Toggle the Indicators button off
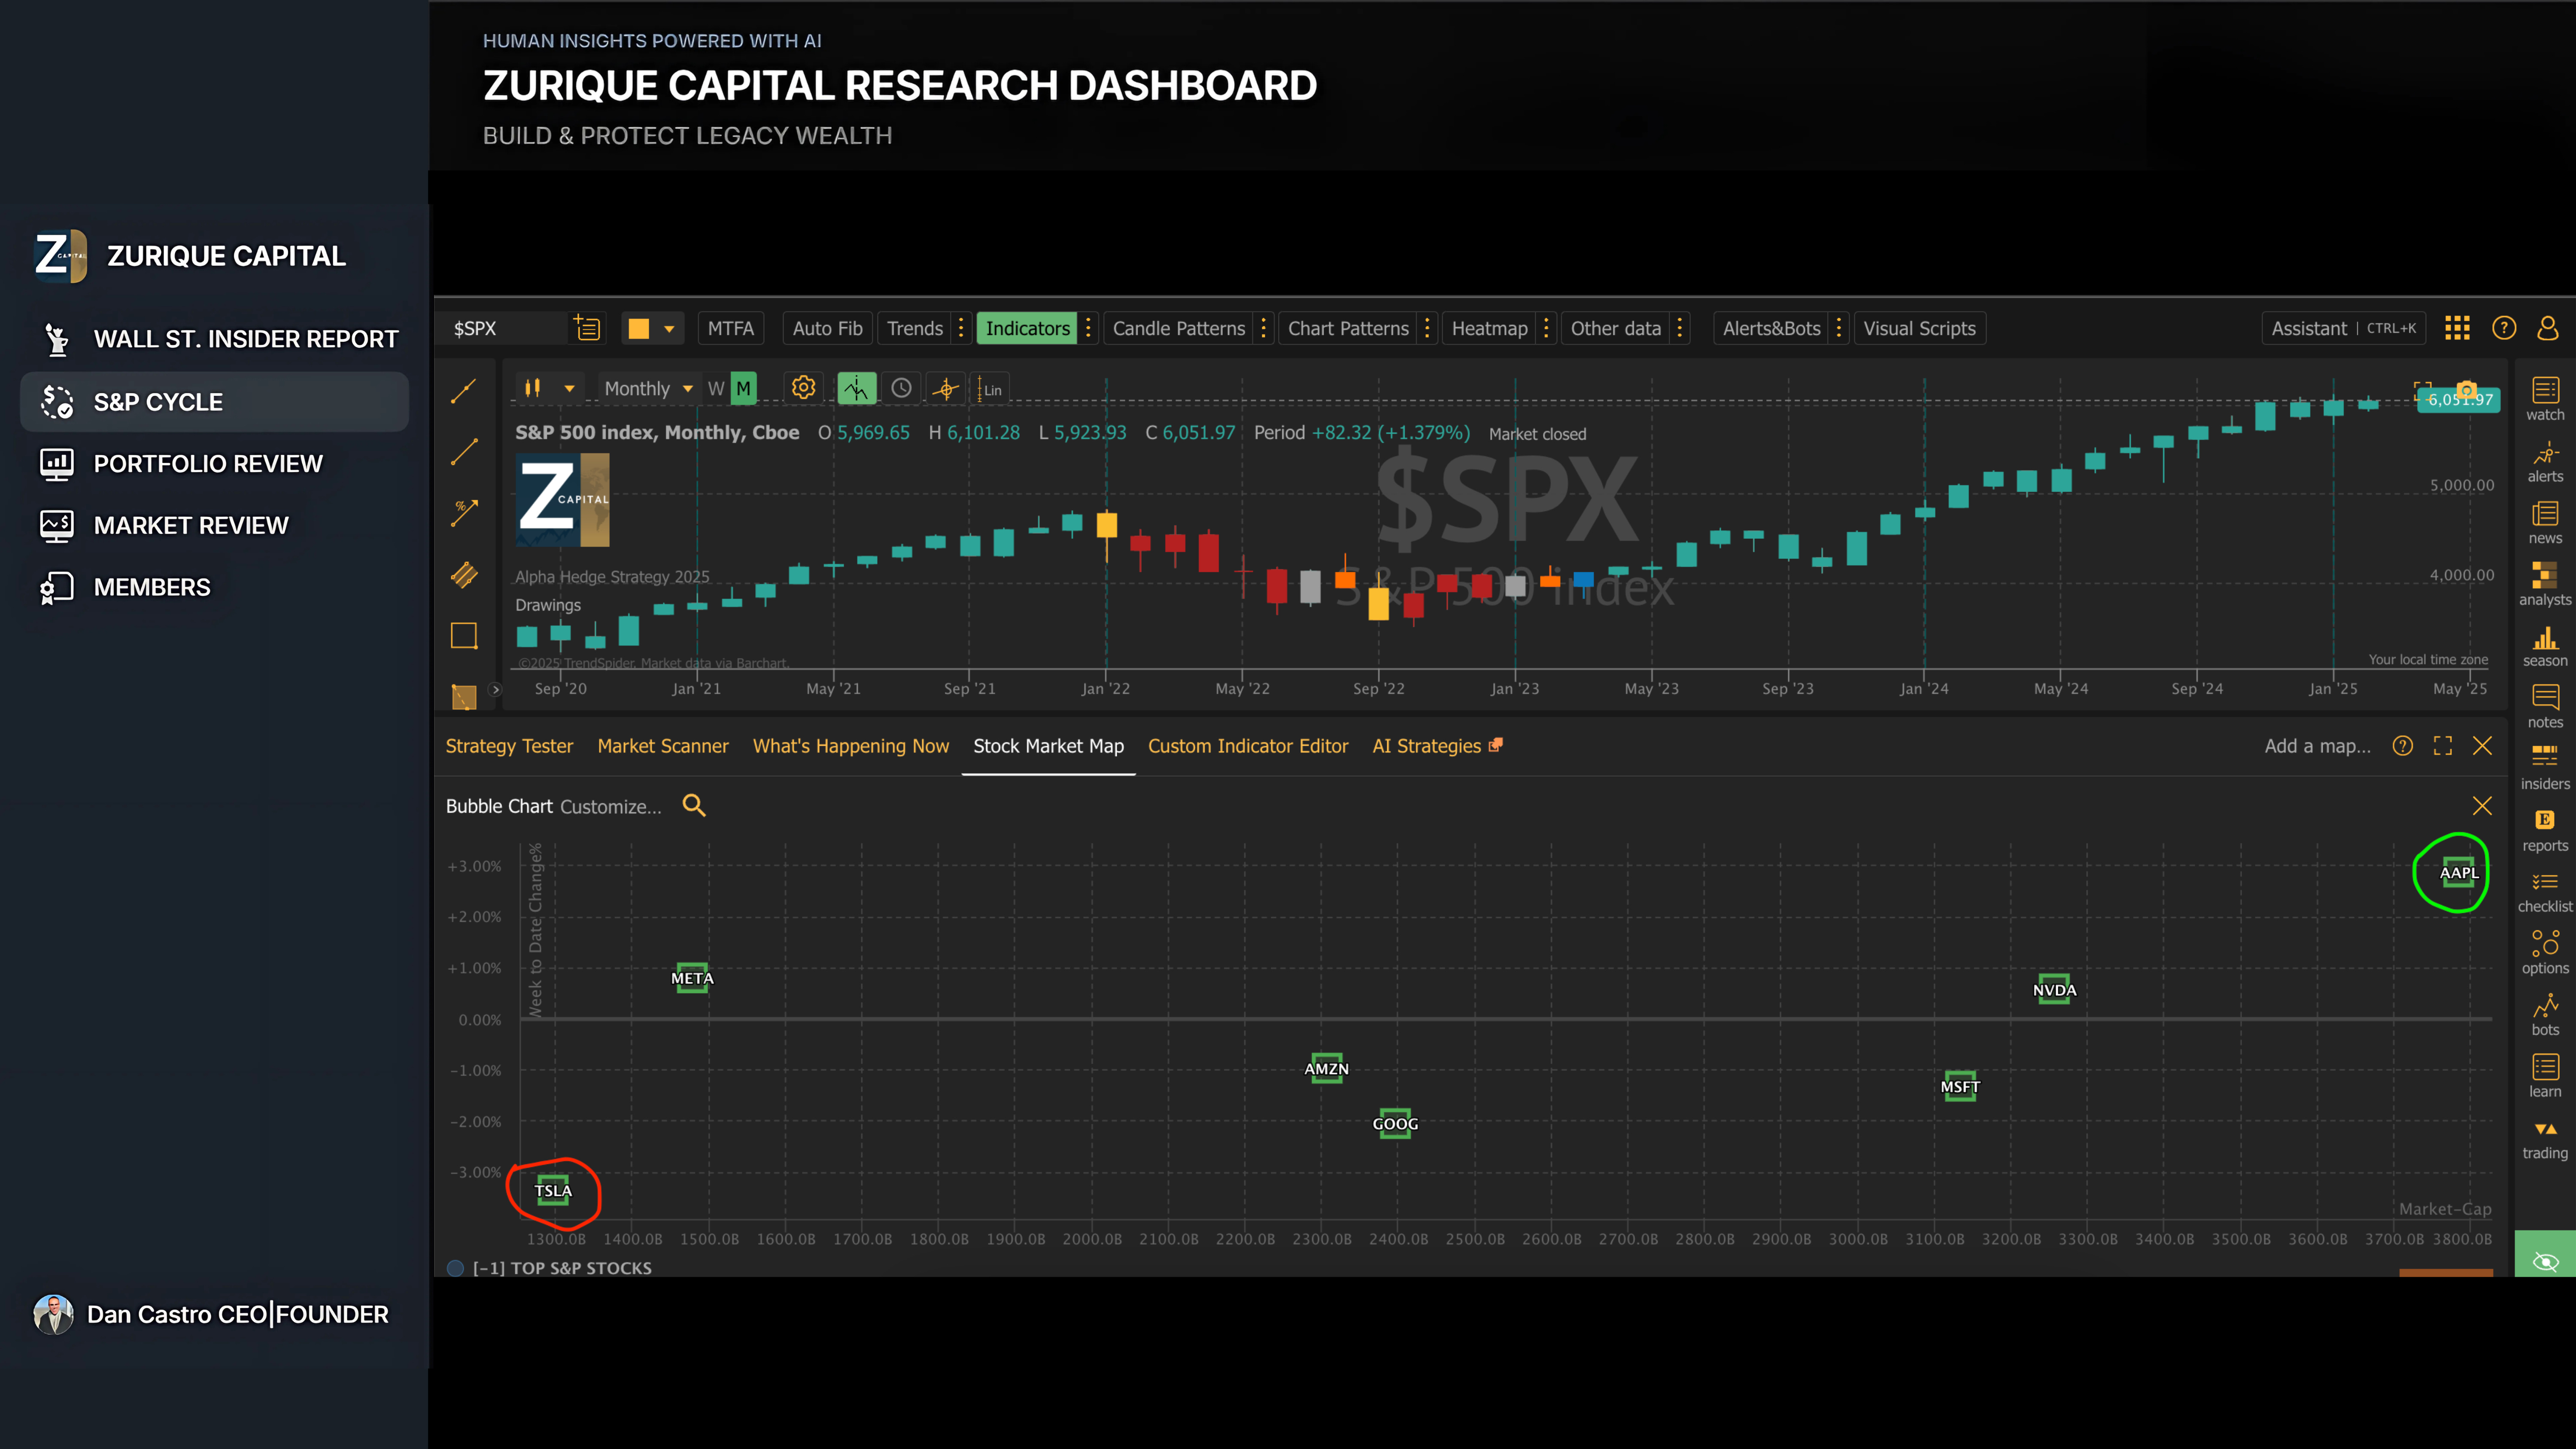This screenshot has width=2576, height=1449. coord(1027,328)
